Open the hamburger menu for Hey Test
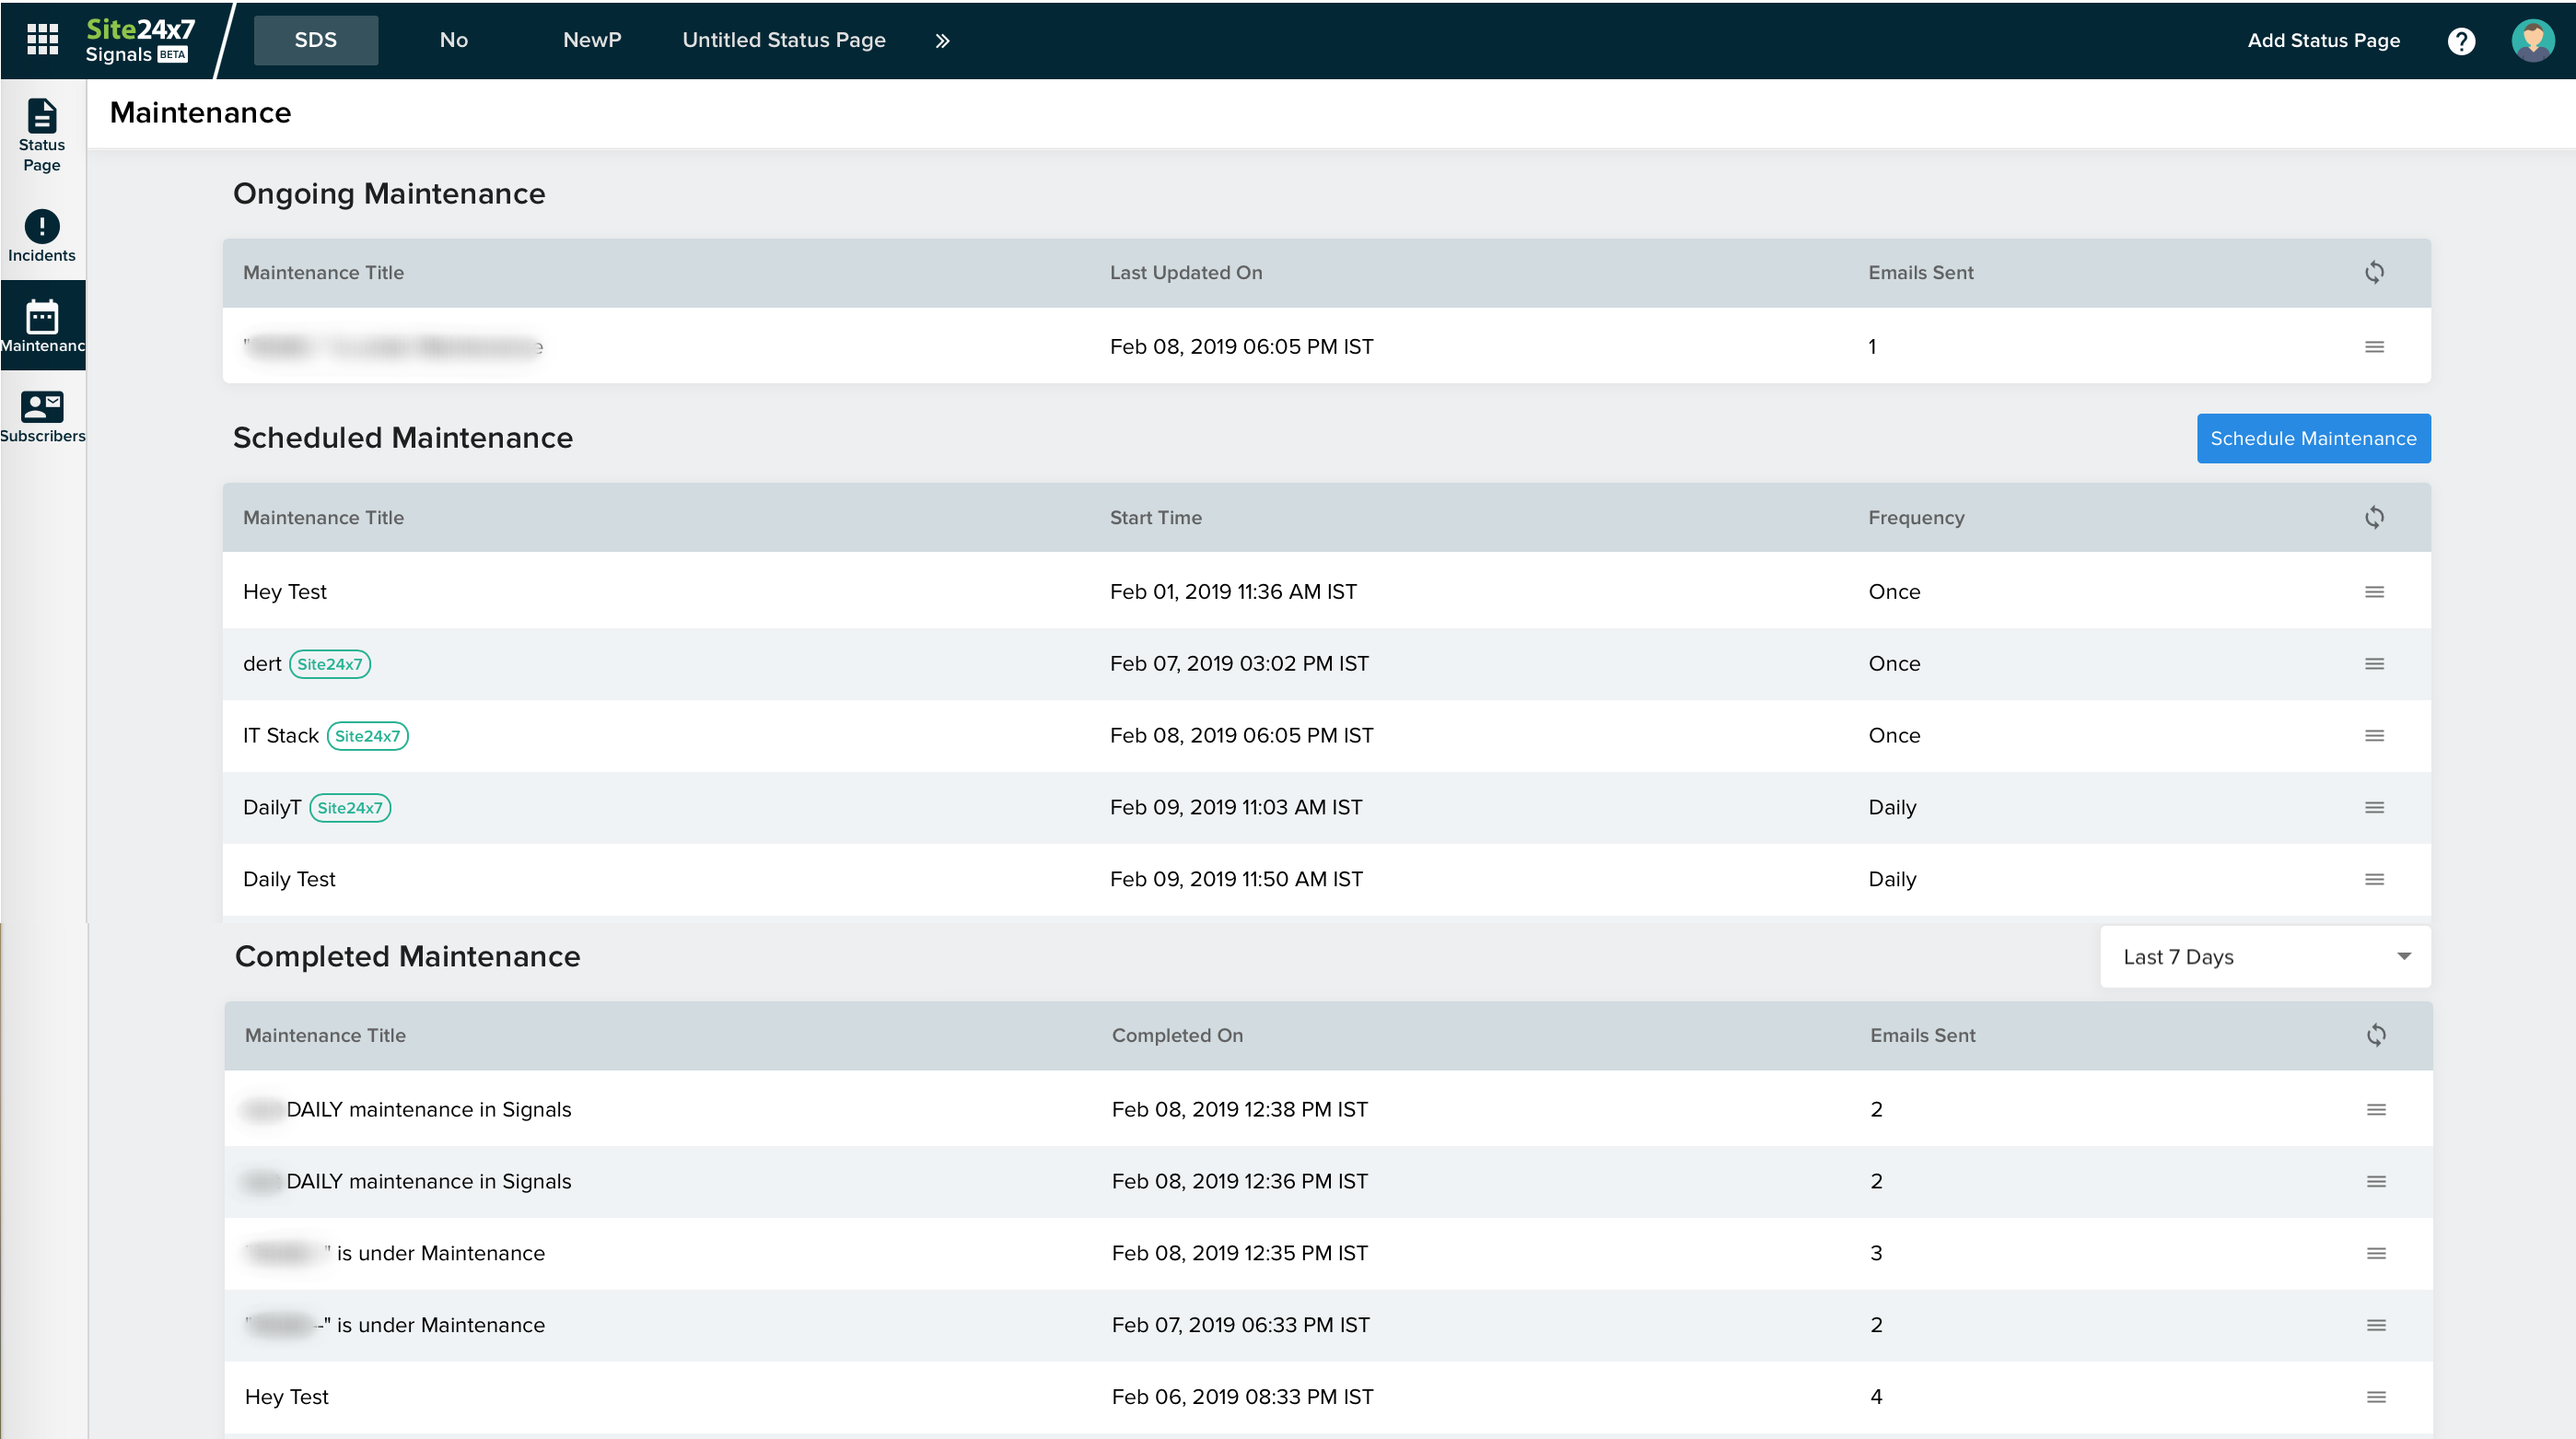The width and height of the screenshot is (2576, 1439). 2374,591
